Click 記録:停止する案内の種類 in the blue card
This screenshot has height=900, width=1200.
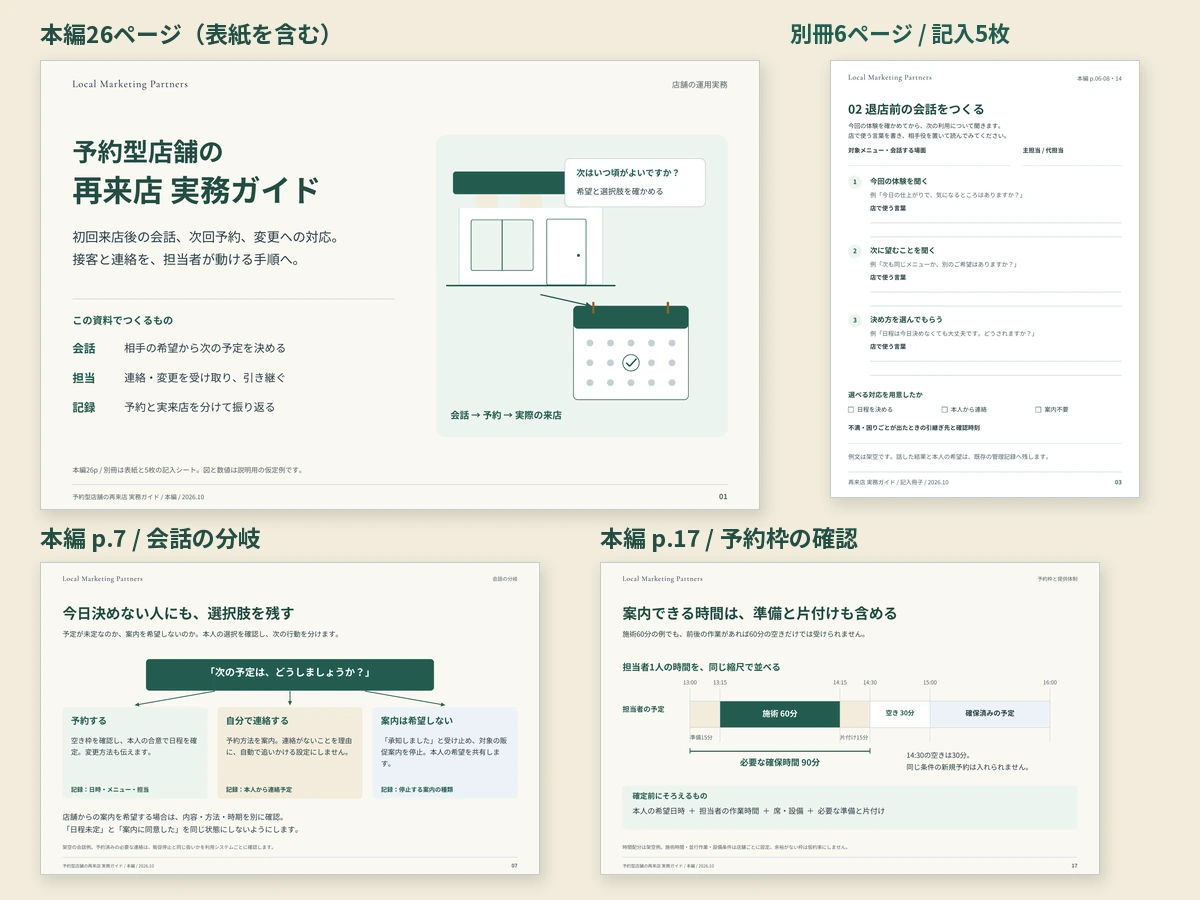[x=417, y=789]
